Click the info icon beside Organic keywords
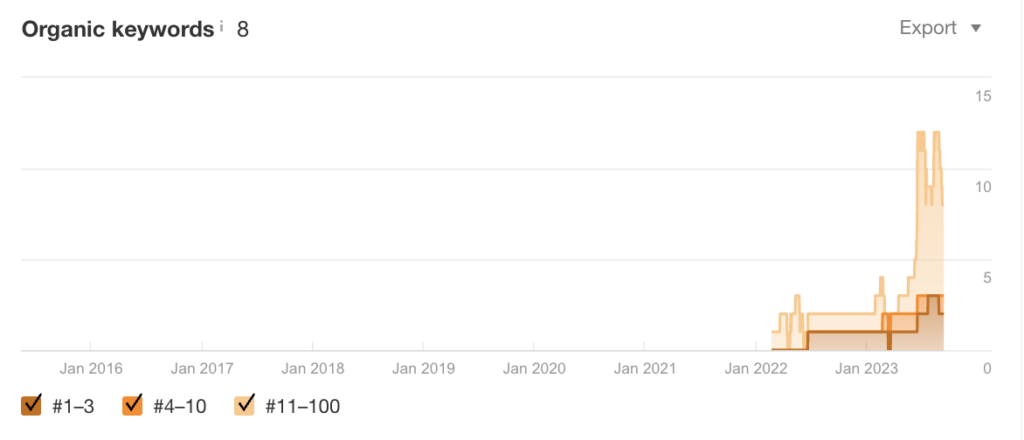 click(221, 26)
